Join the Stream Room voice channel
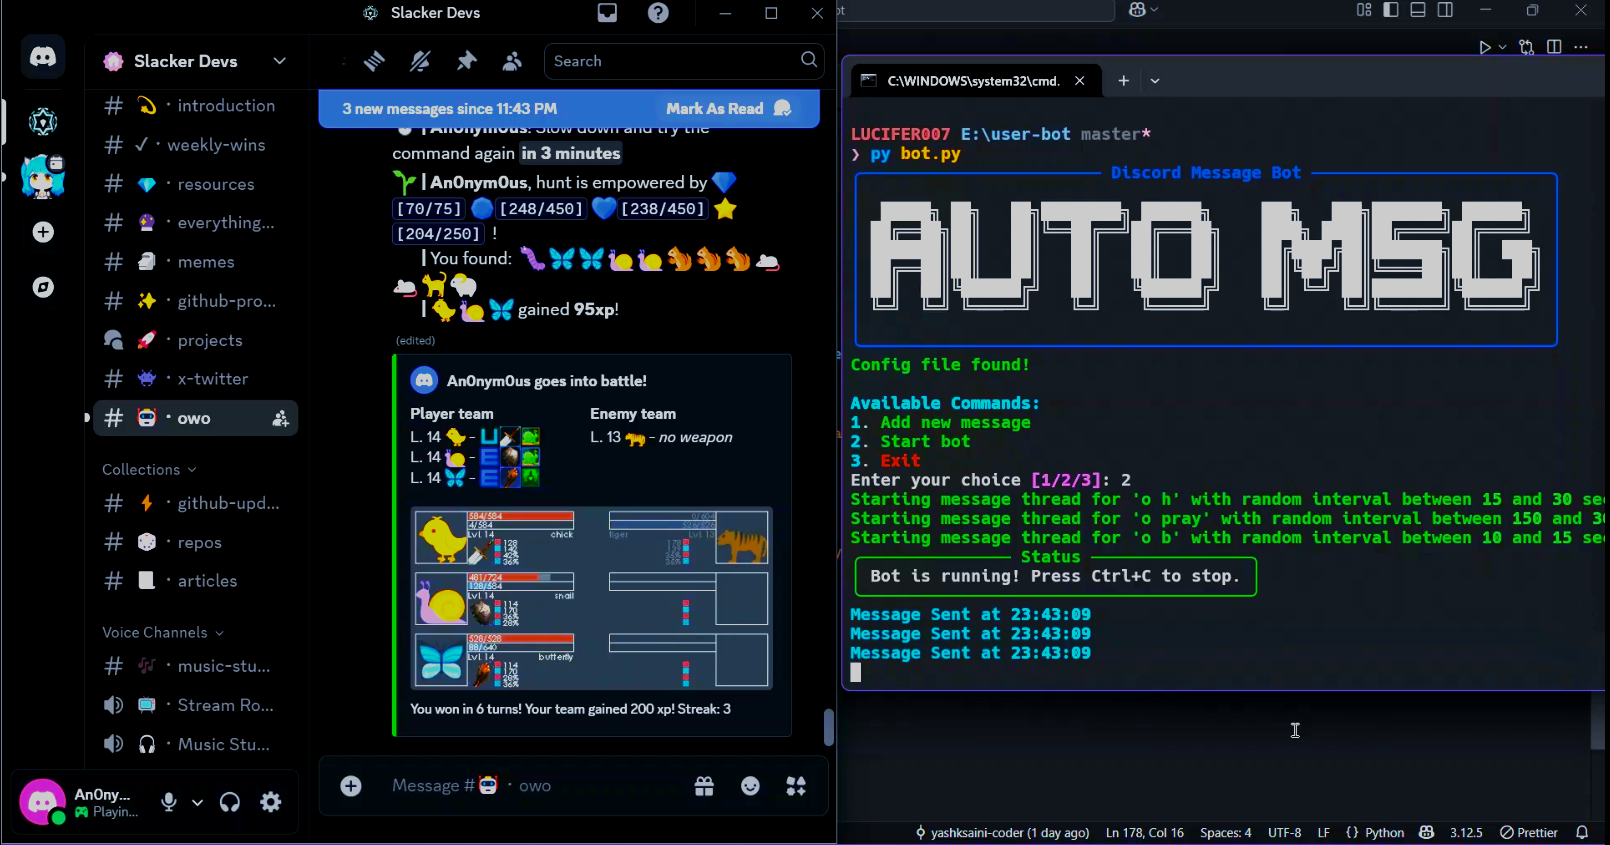 click(196, 705)
